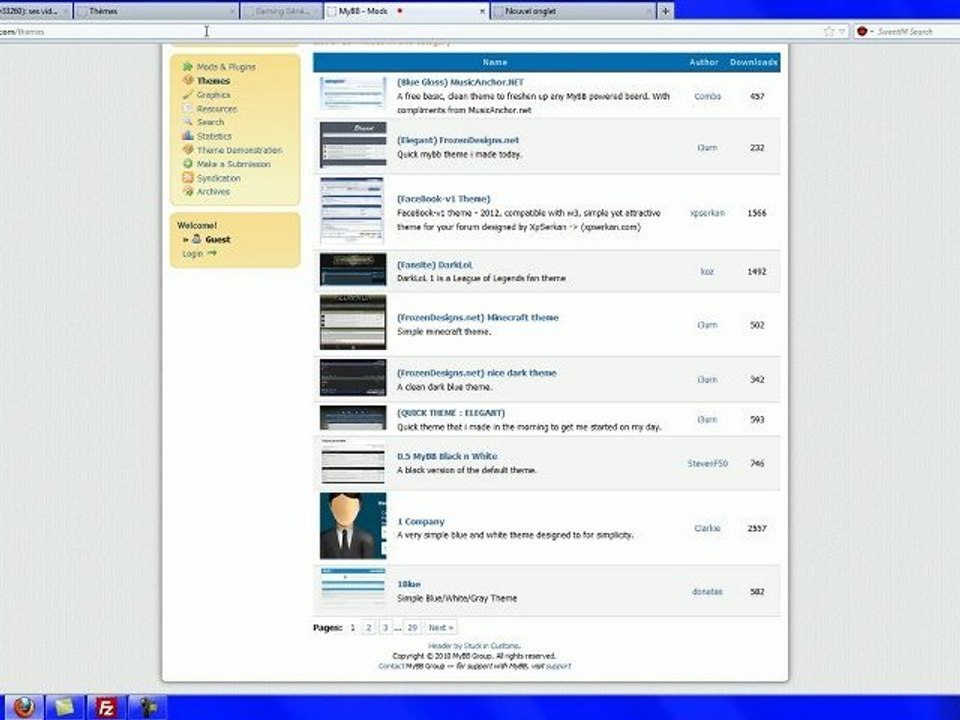Click the Login arrow icon

(212, 253)
